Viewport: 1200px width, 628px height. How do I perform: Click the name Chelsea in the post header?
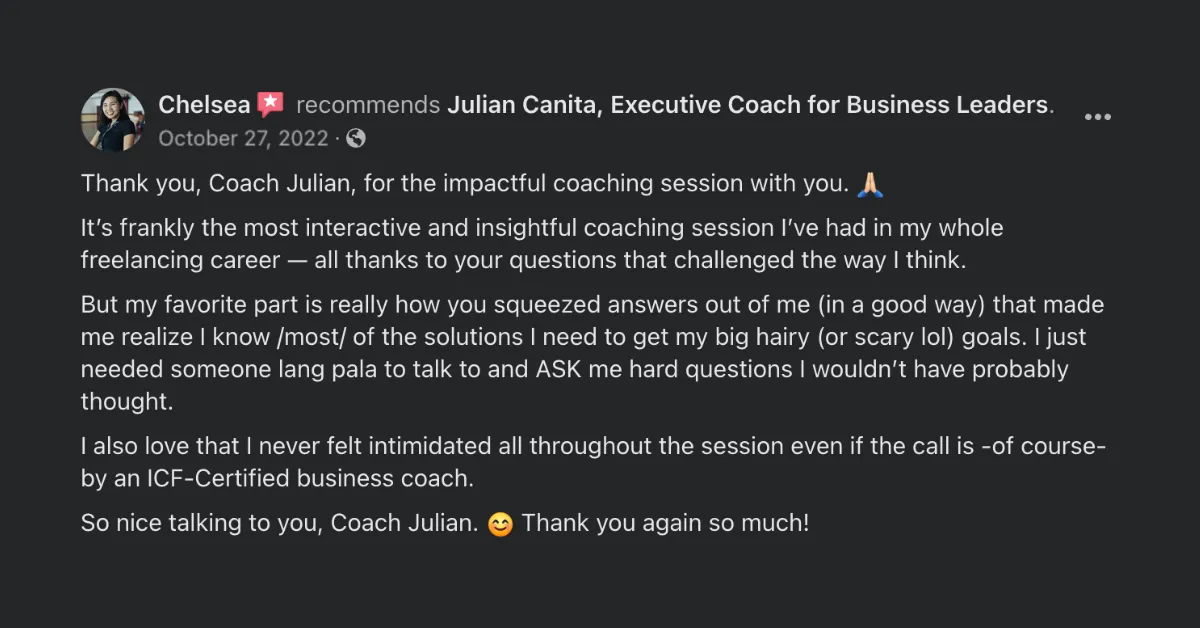coord(204,105)
